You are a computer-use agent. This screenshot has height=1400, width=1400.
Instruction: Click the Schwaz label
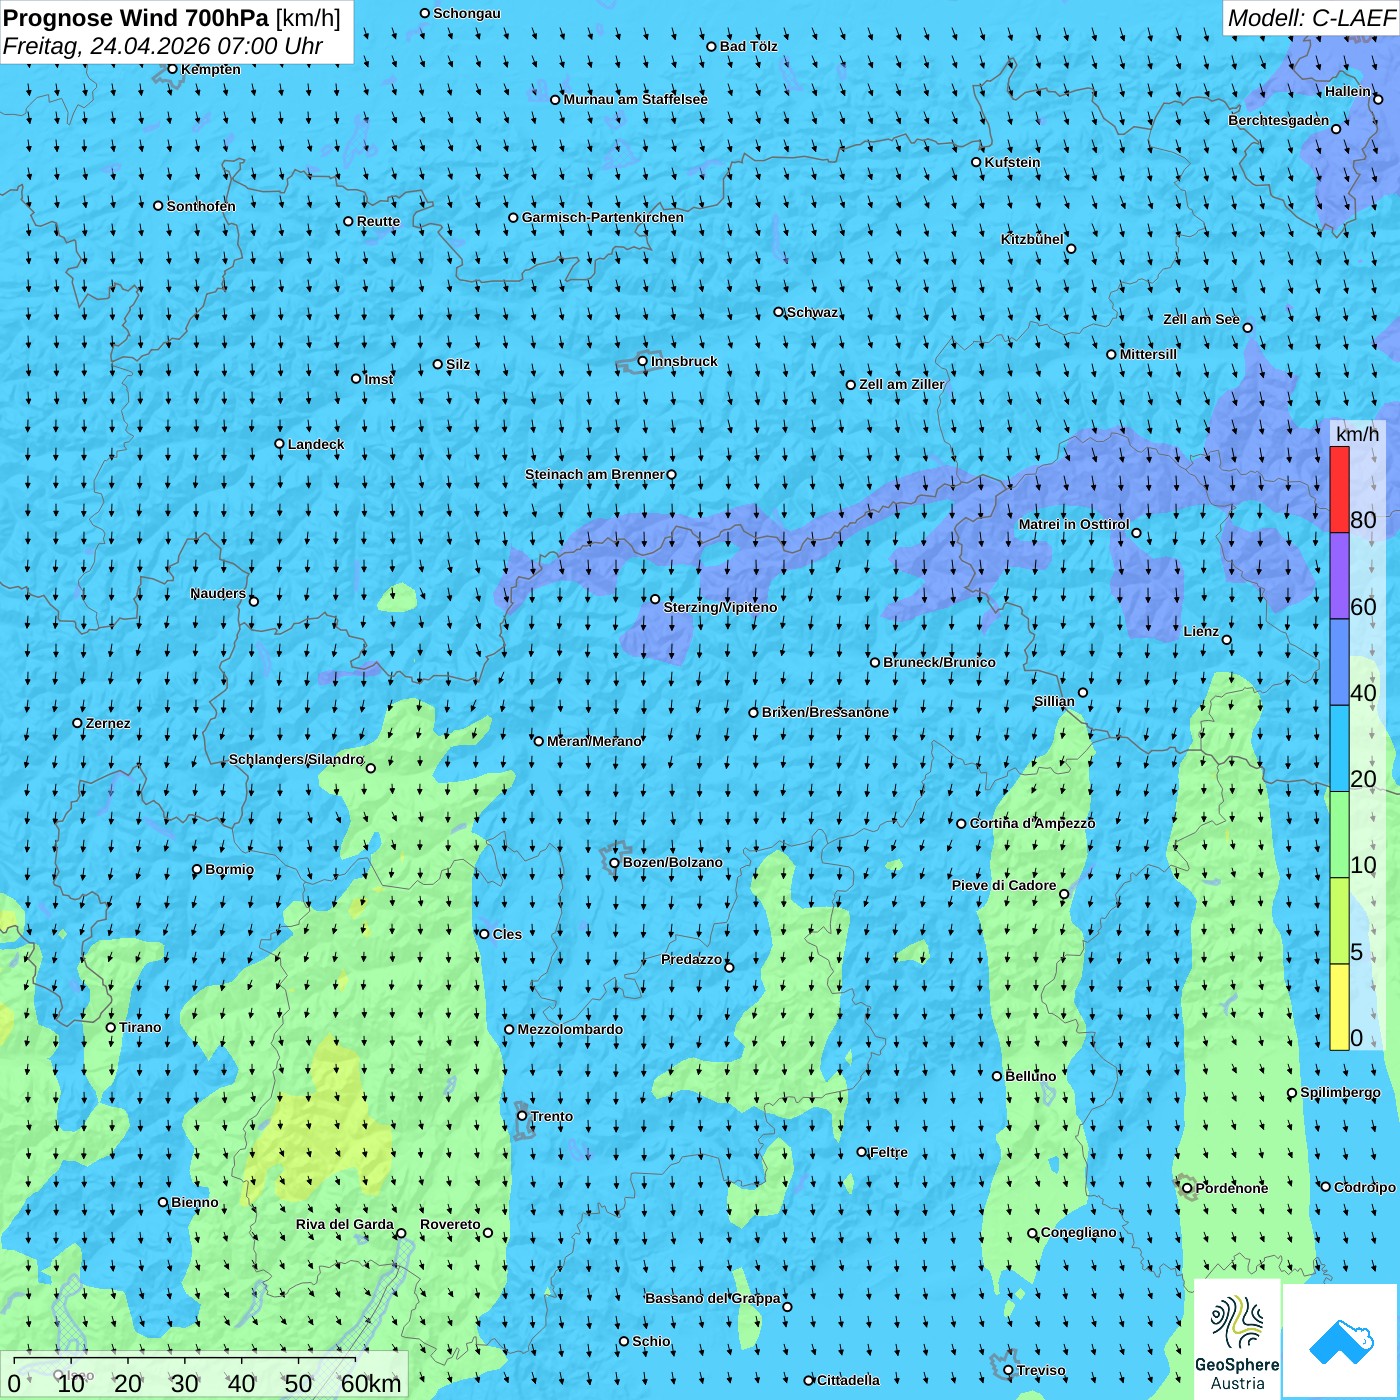point(812,312)
